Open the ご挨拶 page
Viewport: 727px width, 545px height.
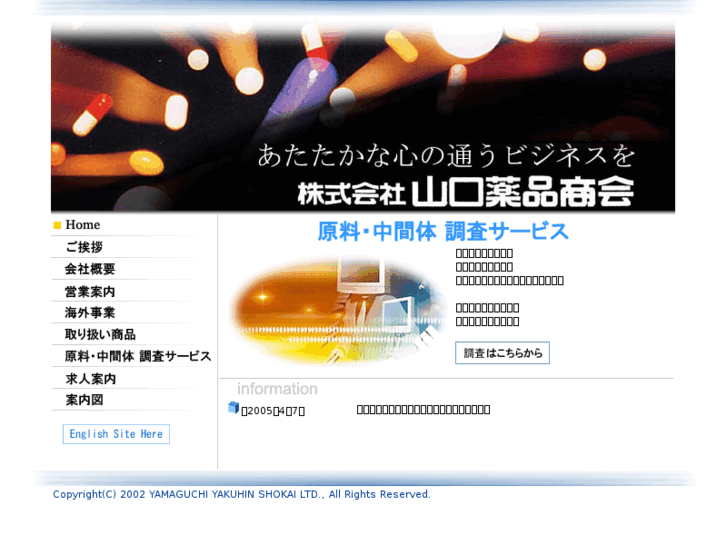[x=84, y=247]
